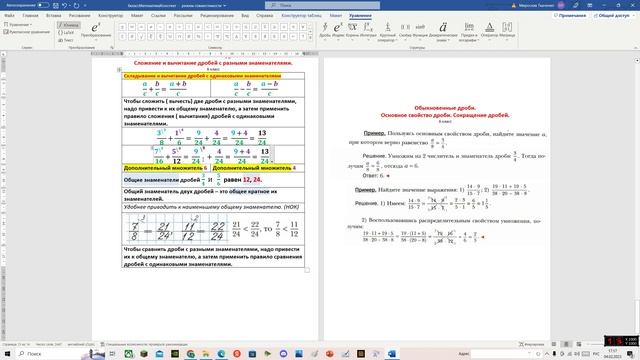Viewport: 640px width, 360px height.
Task: Switch to Print Layout view in status bar
Action: point(566,344)
